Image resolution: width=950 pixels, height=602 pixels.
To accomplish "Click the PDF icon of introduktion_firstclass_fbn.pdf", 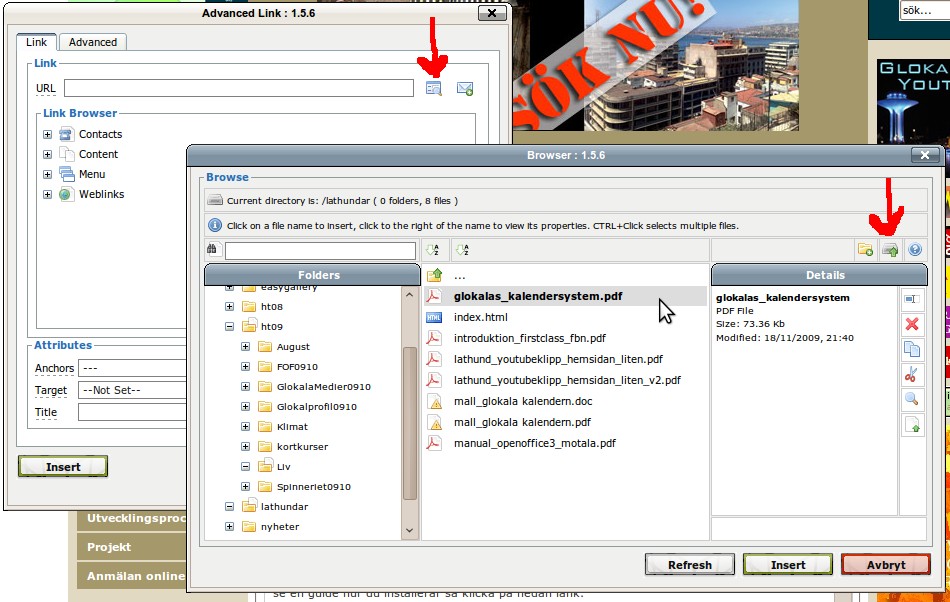I will pyautogui.click(x=433, y=338).
